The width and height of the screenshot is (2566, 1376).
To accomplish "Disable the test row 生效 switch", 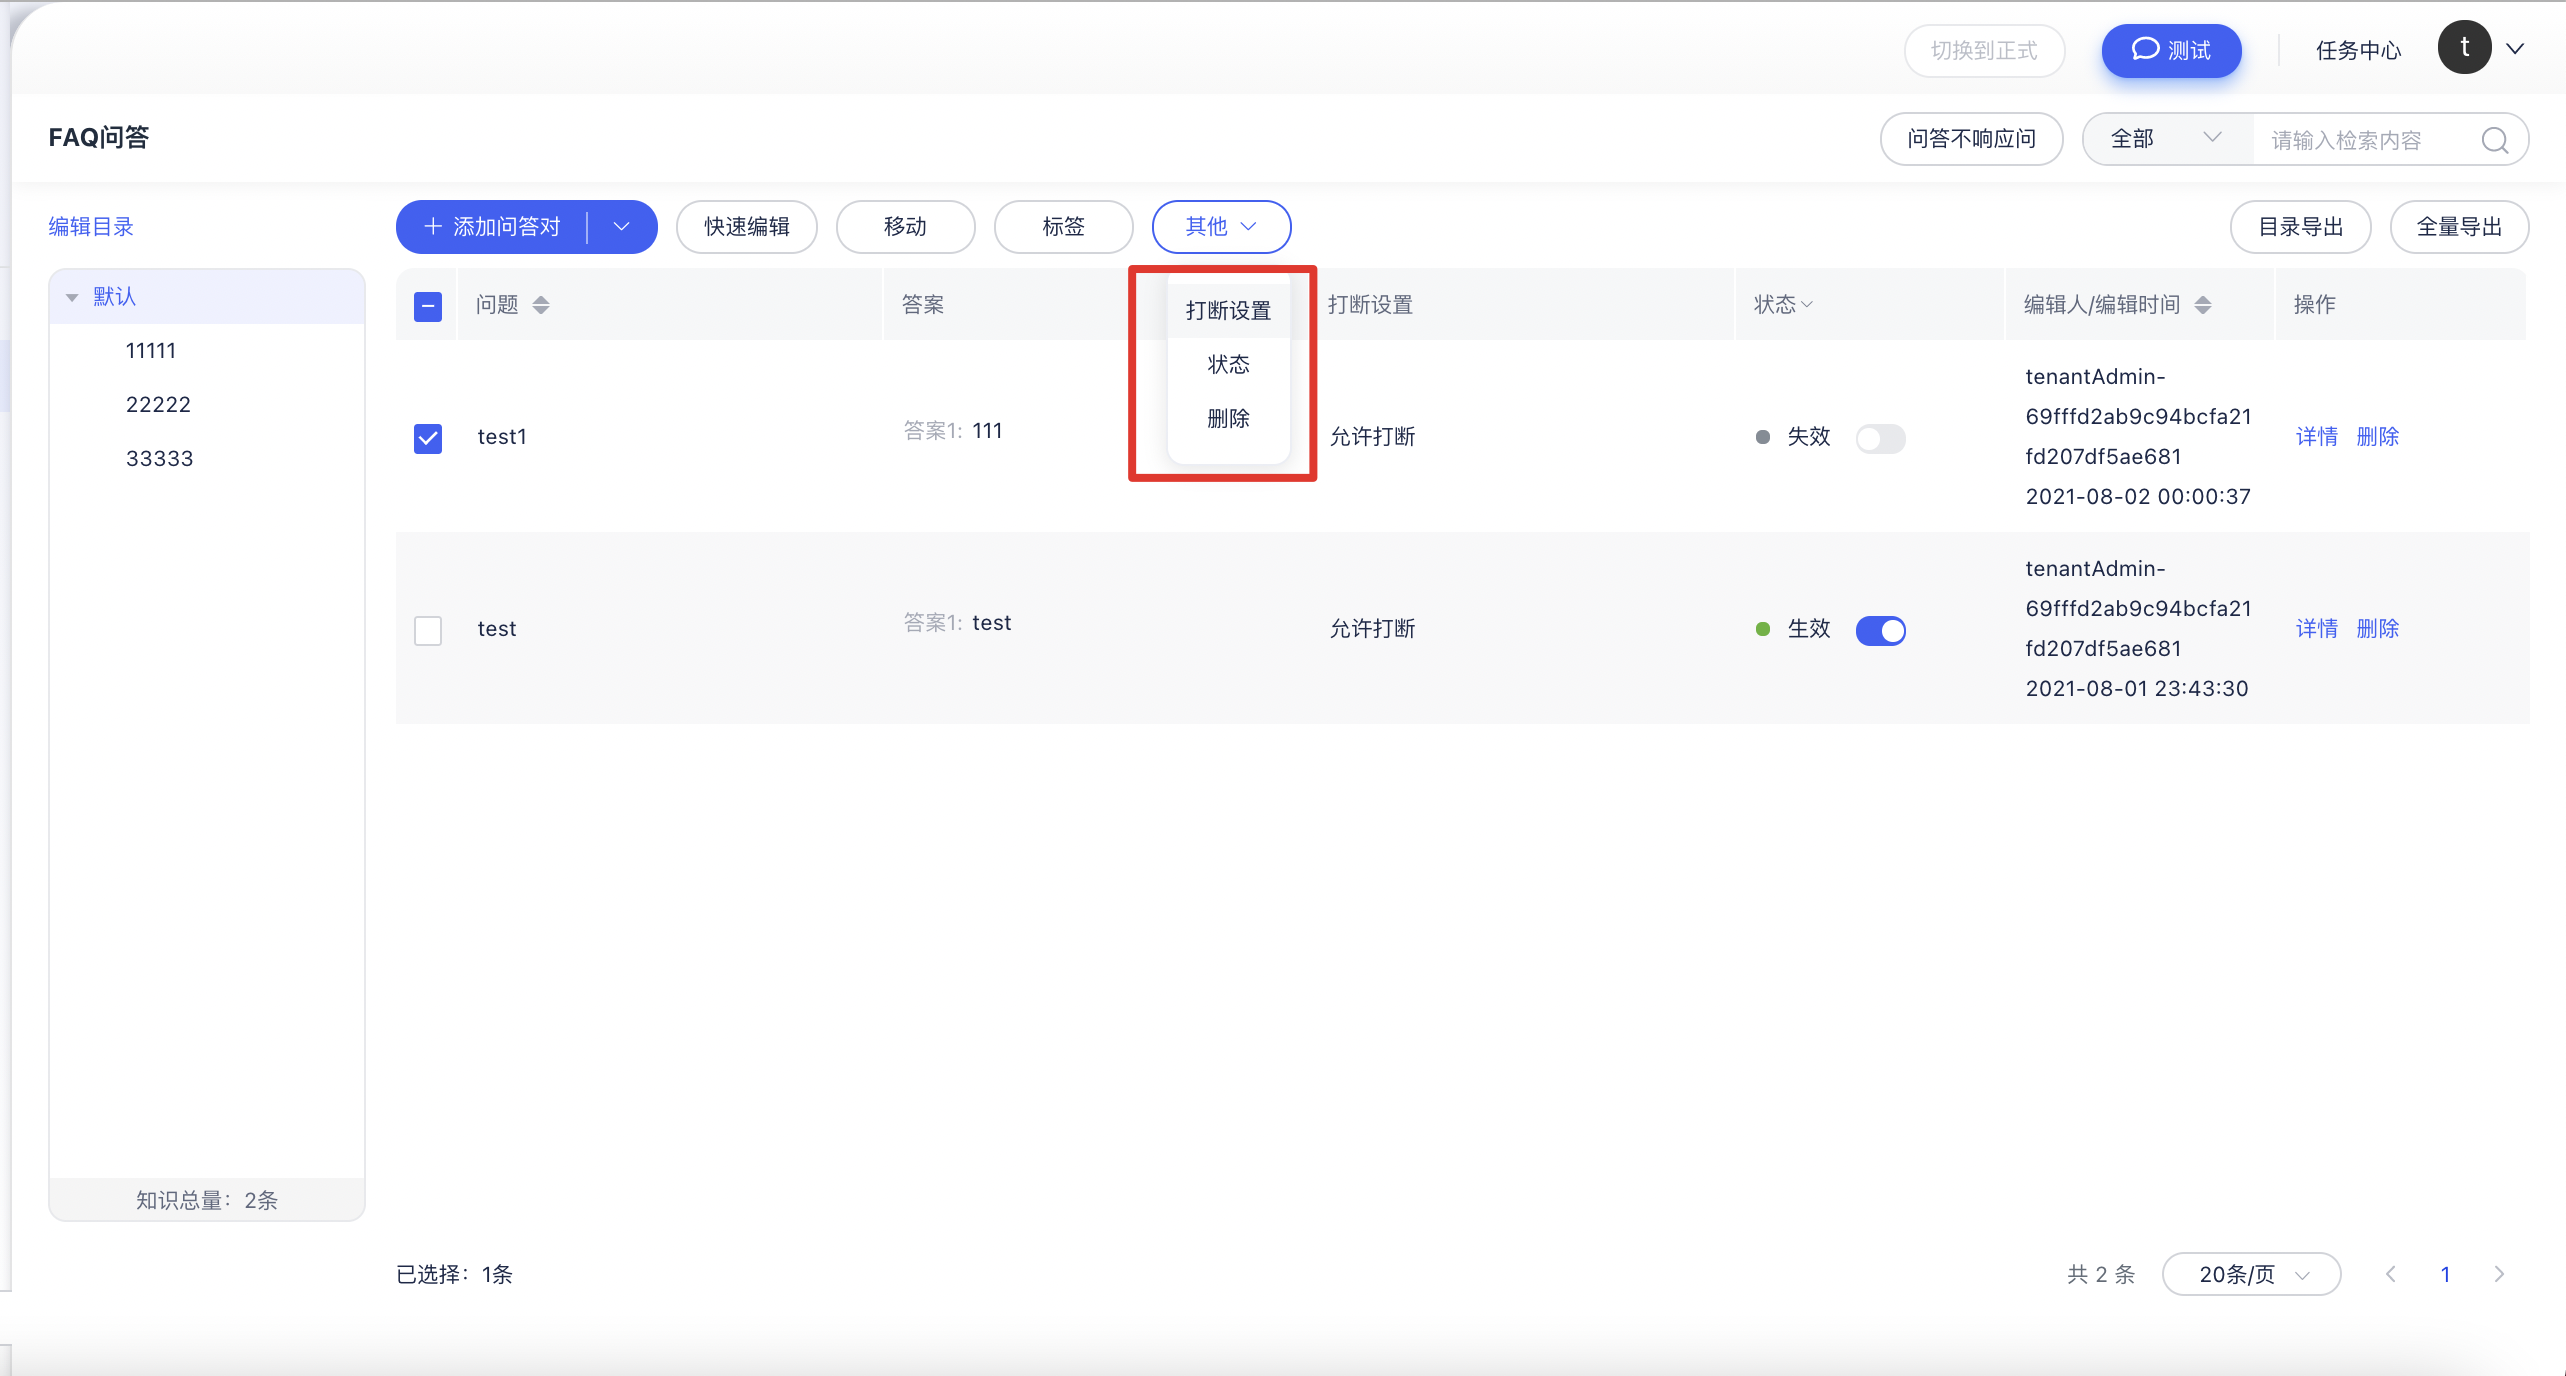I will tap(1880, 630).
